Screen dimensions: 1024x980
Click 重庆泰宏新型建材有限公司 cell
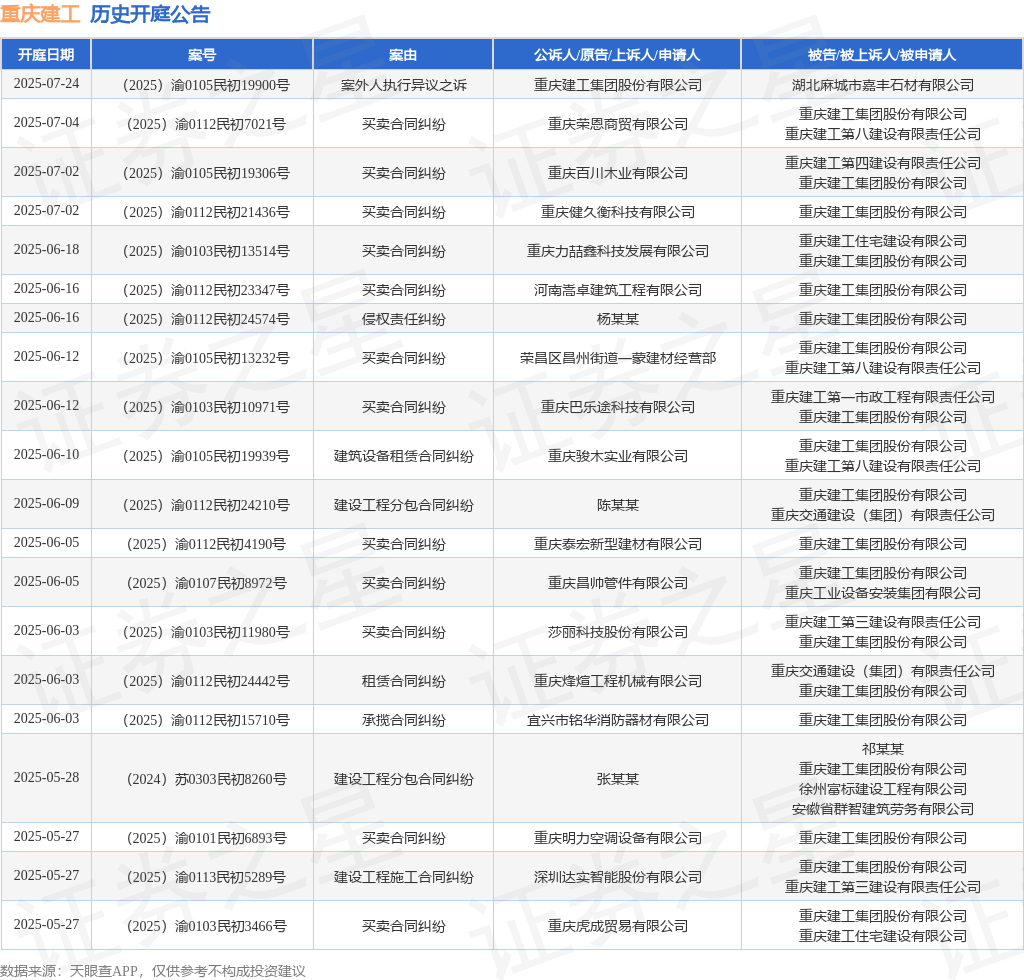pos(618,545)
